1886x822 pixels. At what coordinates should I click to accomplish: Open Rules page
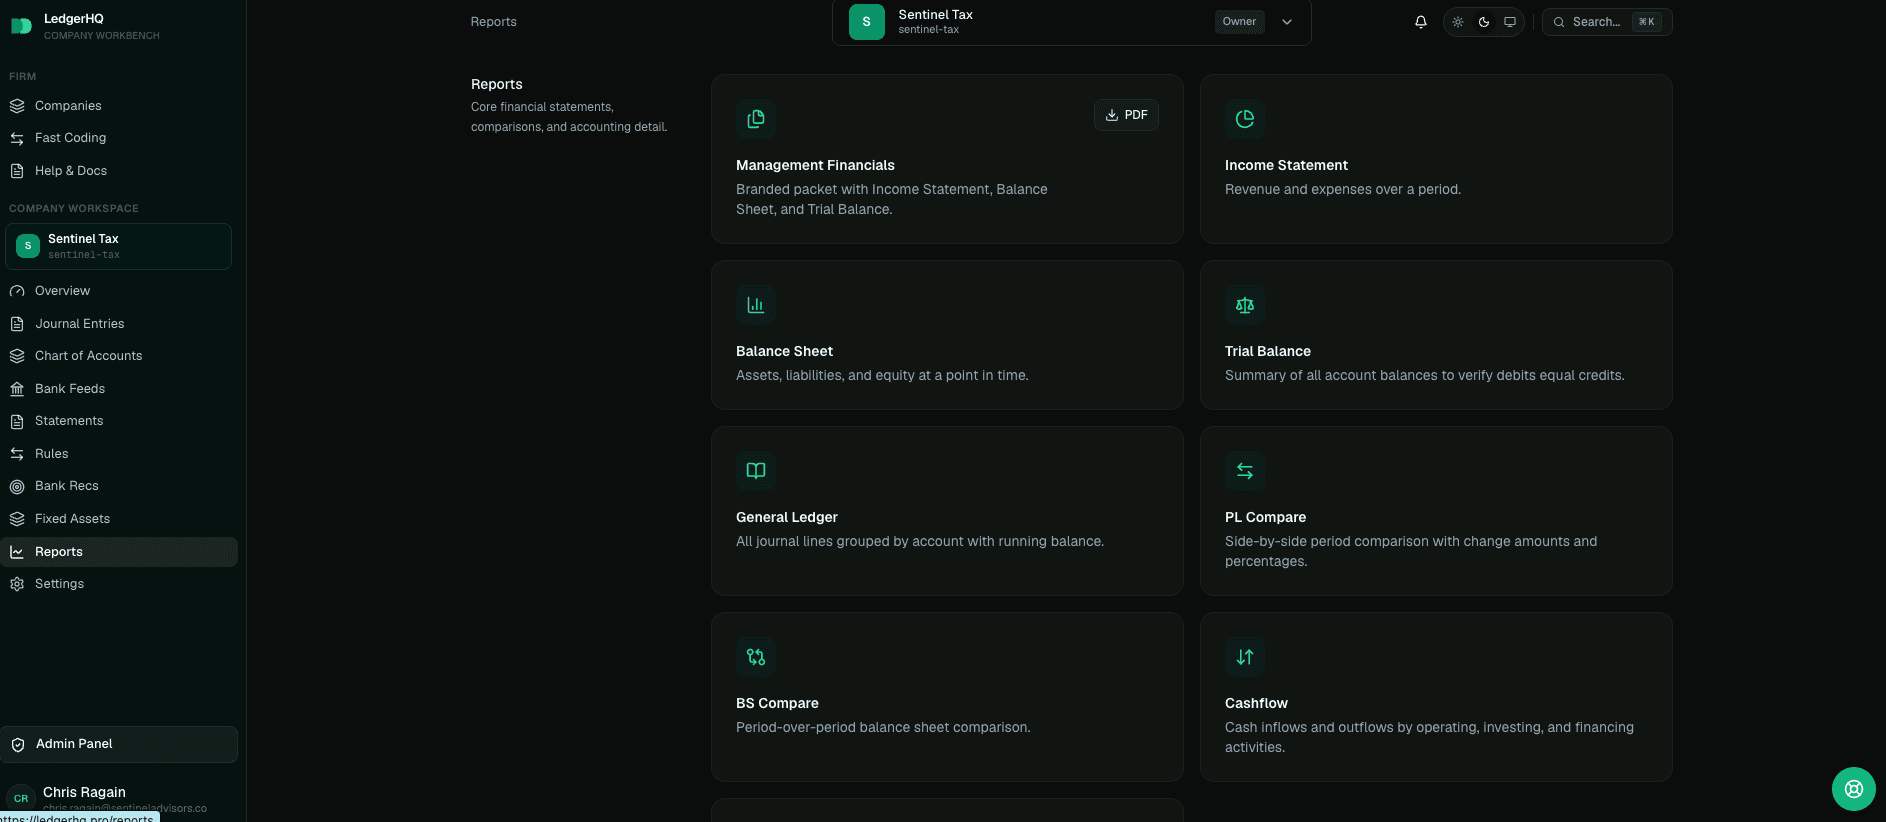coord(119,454)
